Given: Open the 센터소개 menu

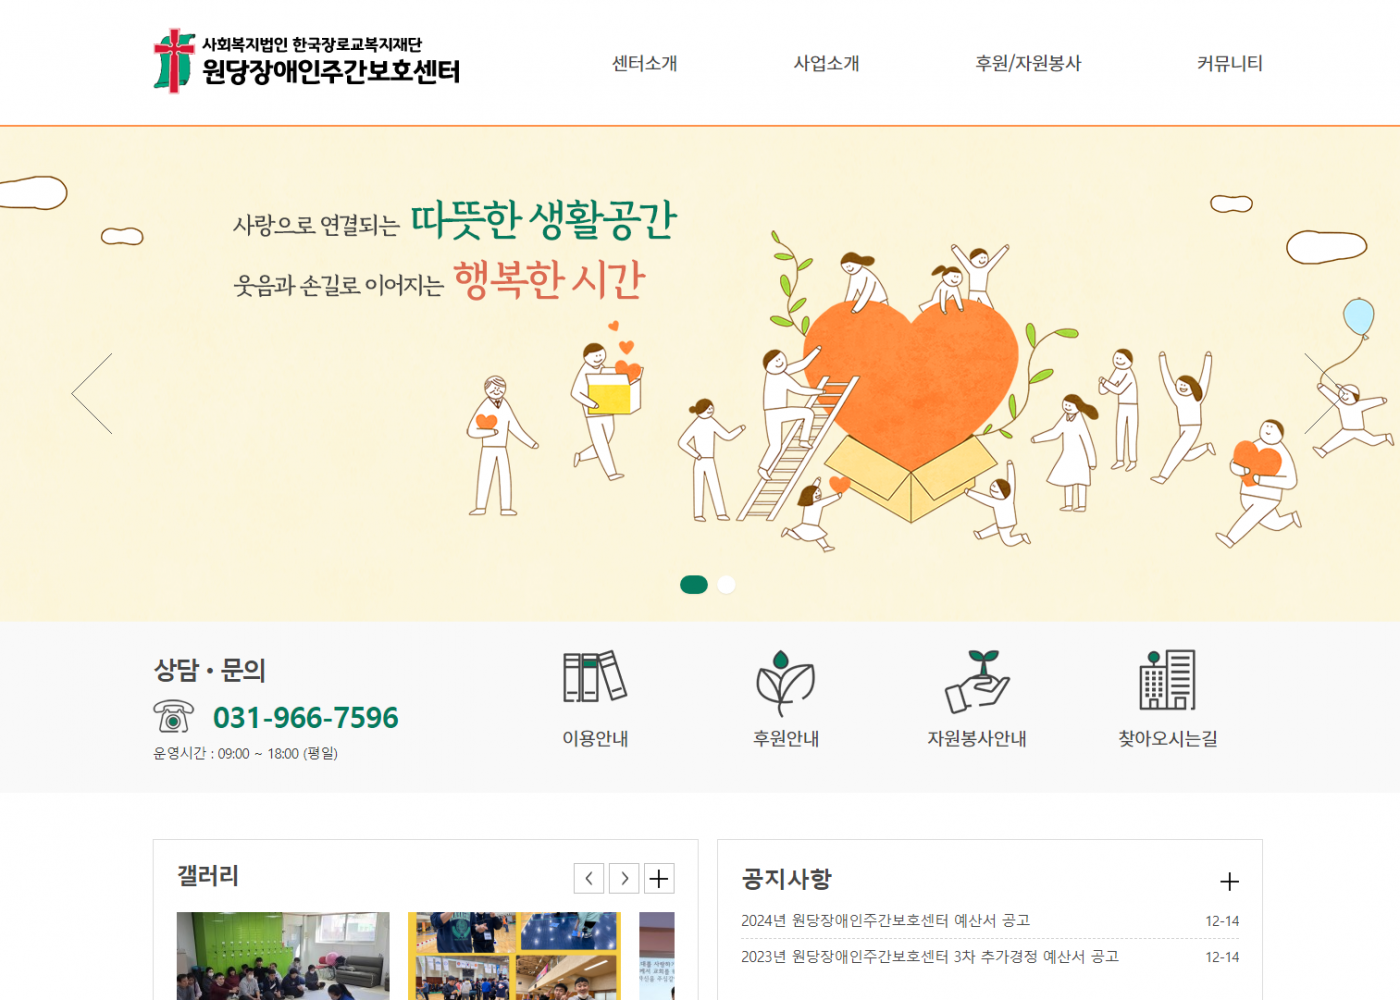Looking at the screenshot, I should click(645, 63).
